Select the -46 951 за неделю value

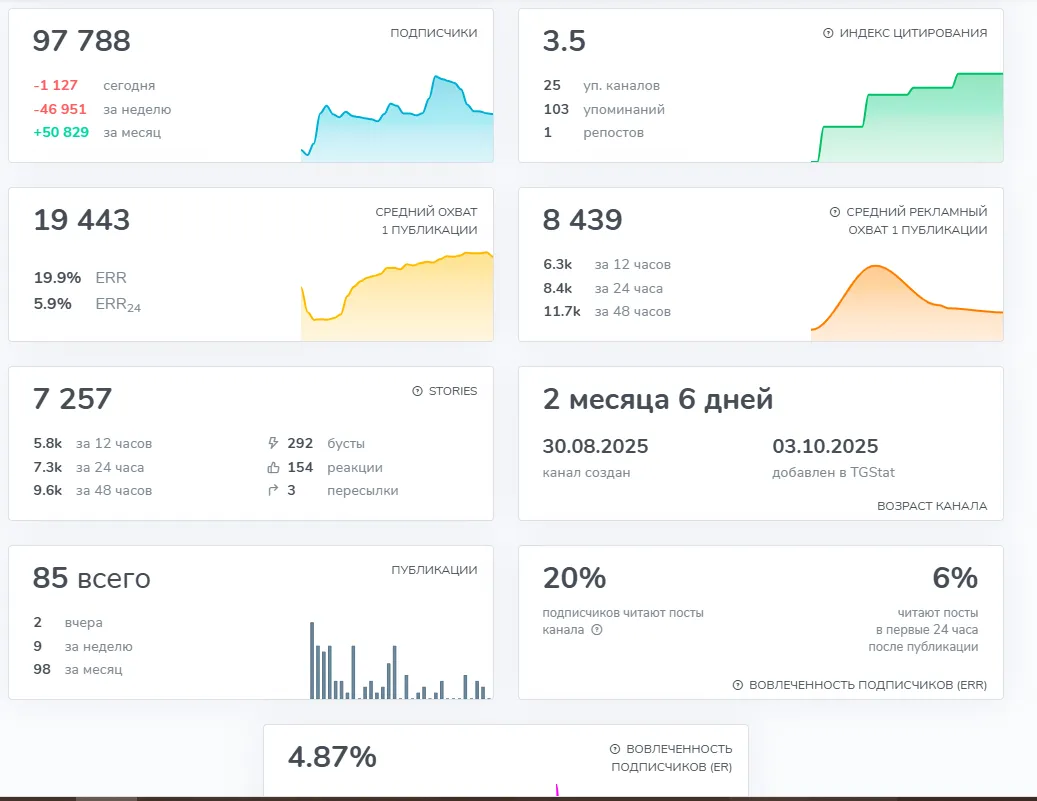click(60, 109)
